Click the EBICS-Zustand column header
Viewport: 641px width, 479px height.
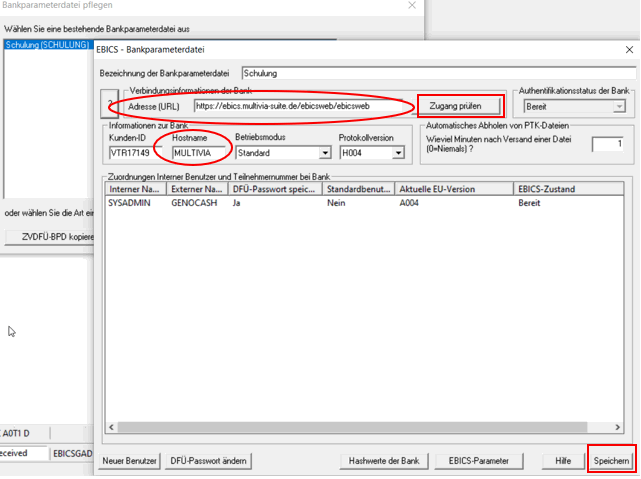(x=568, y=189)
